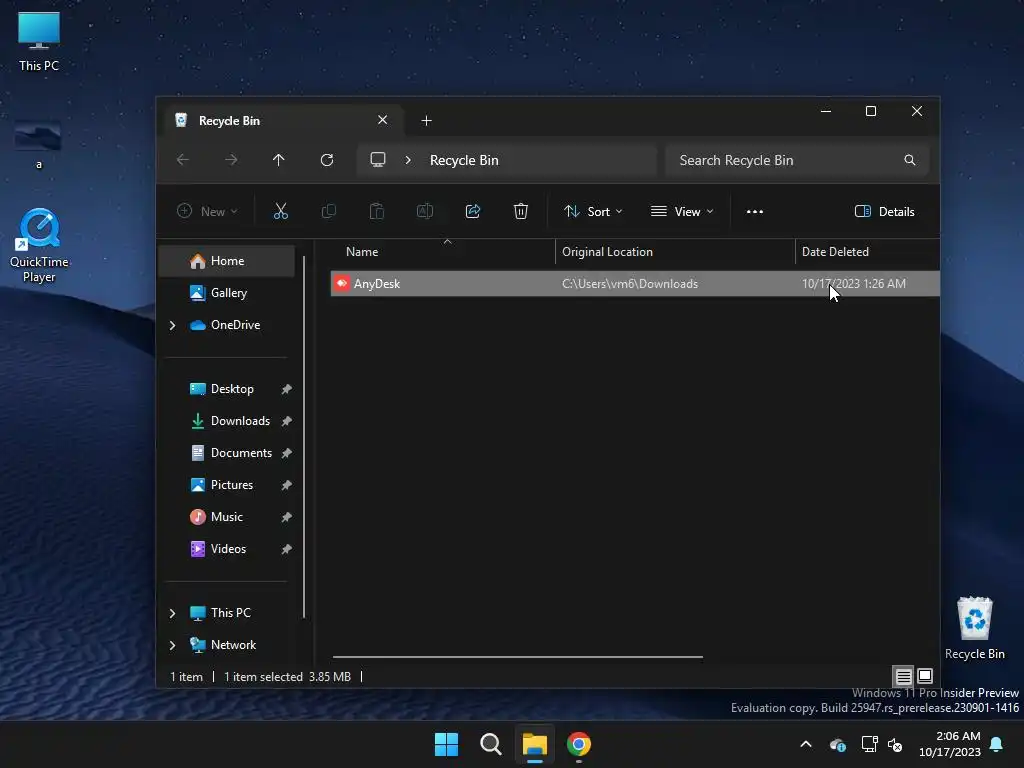Image resolution: width=1024 pixels, height=768 pixels.
Task: Switch to details list view icon in status bar
Action: coord(903,676)
